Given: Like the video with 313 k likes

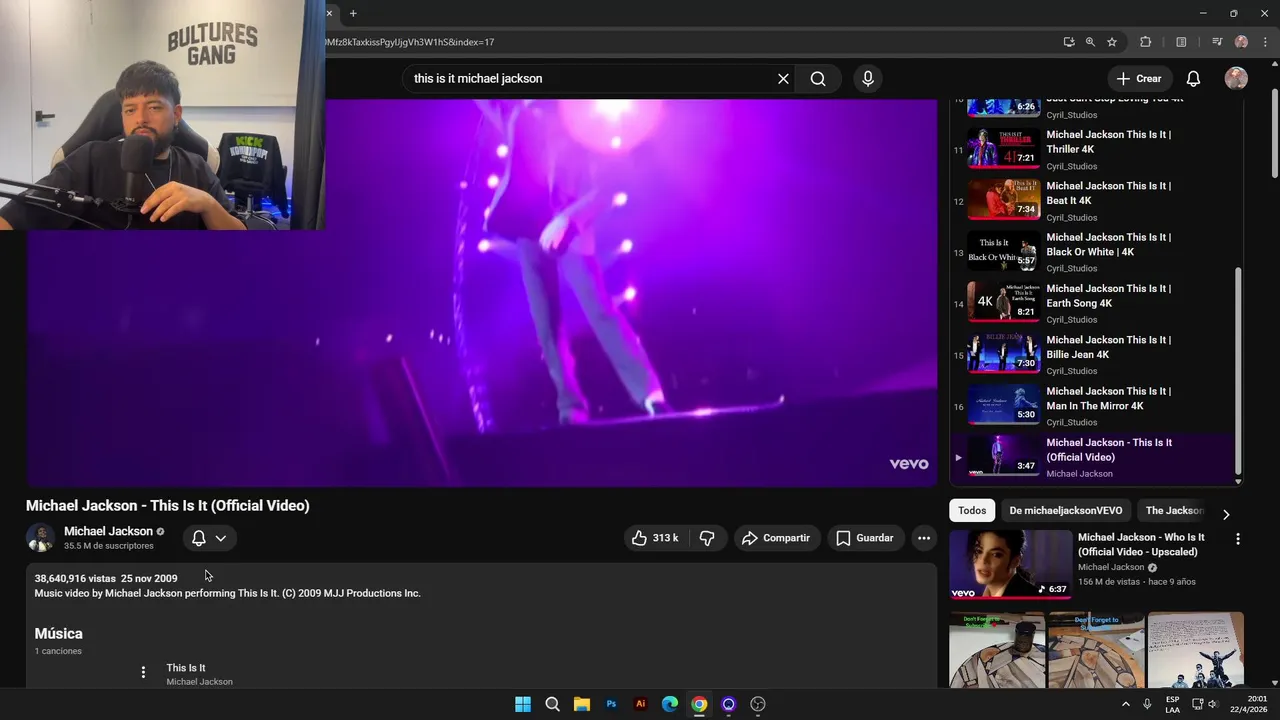Looking at the screenshot, I should click(654, 538).
